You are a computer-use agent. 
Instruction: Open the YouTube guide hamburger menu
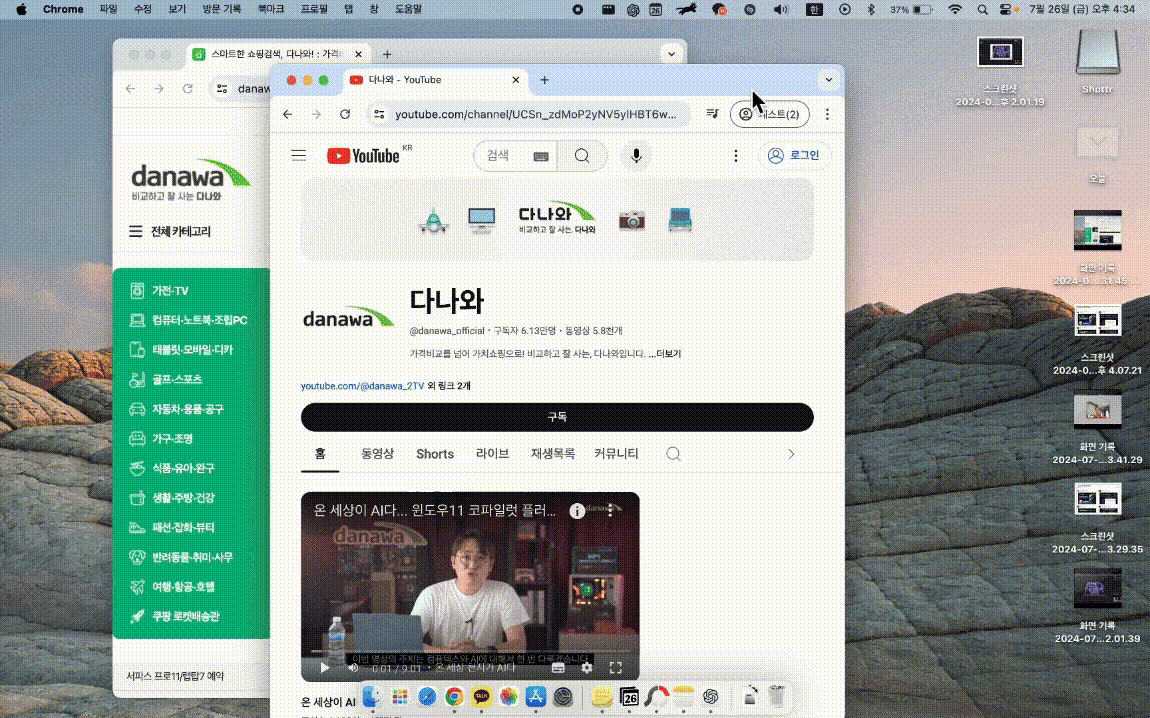(299, 155)
